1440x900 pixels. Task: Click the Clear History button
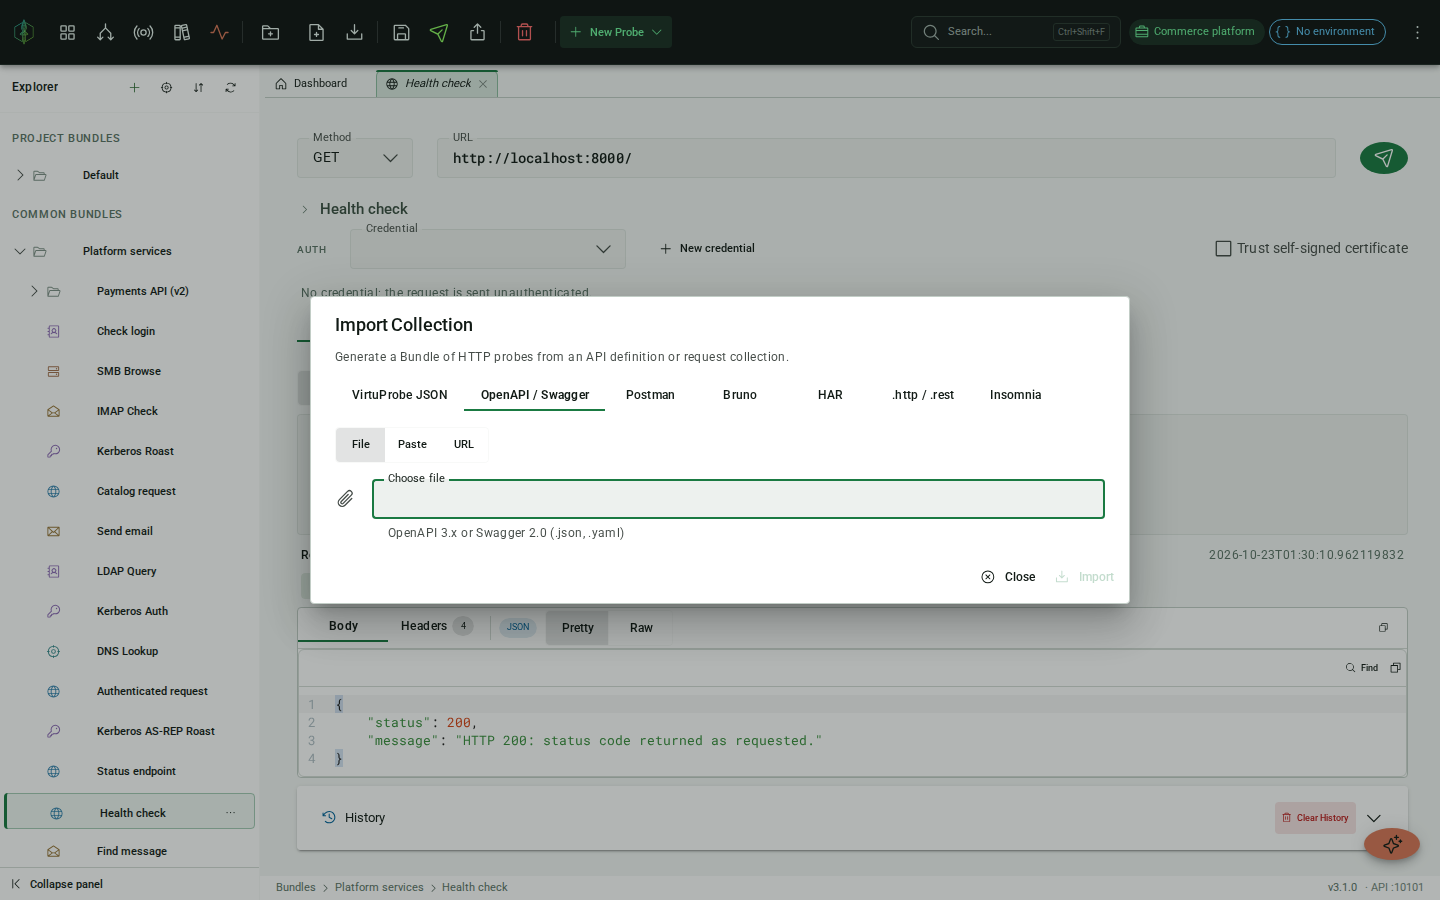(x=1315, y=818)
